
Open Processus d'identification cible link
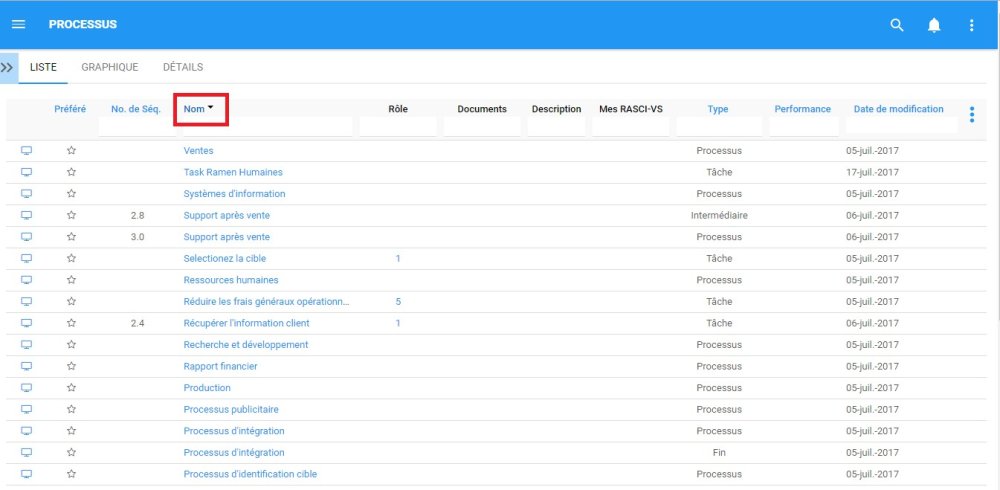[250, 474]
